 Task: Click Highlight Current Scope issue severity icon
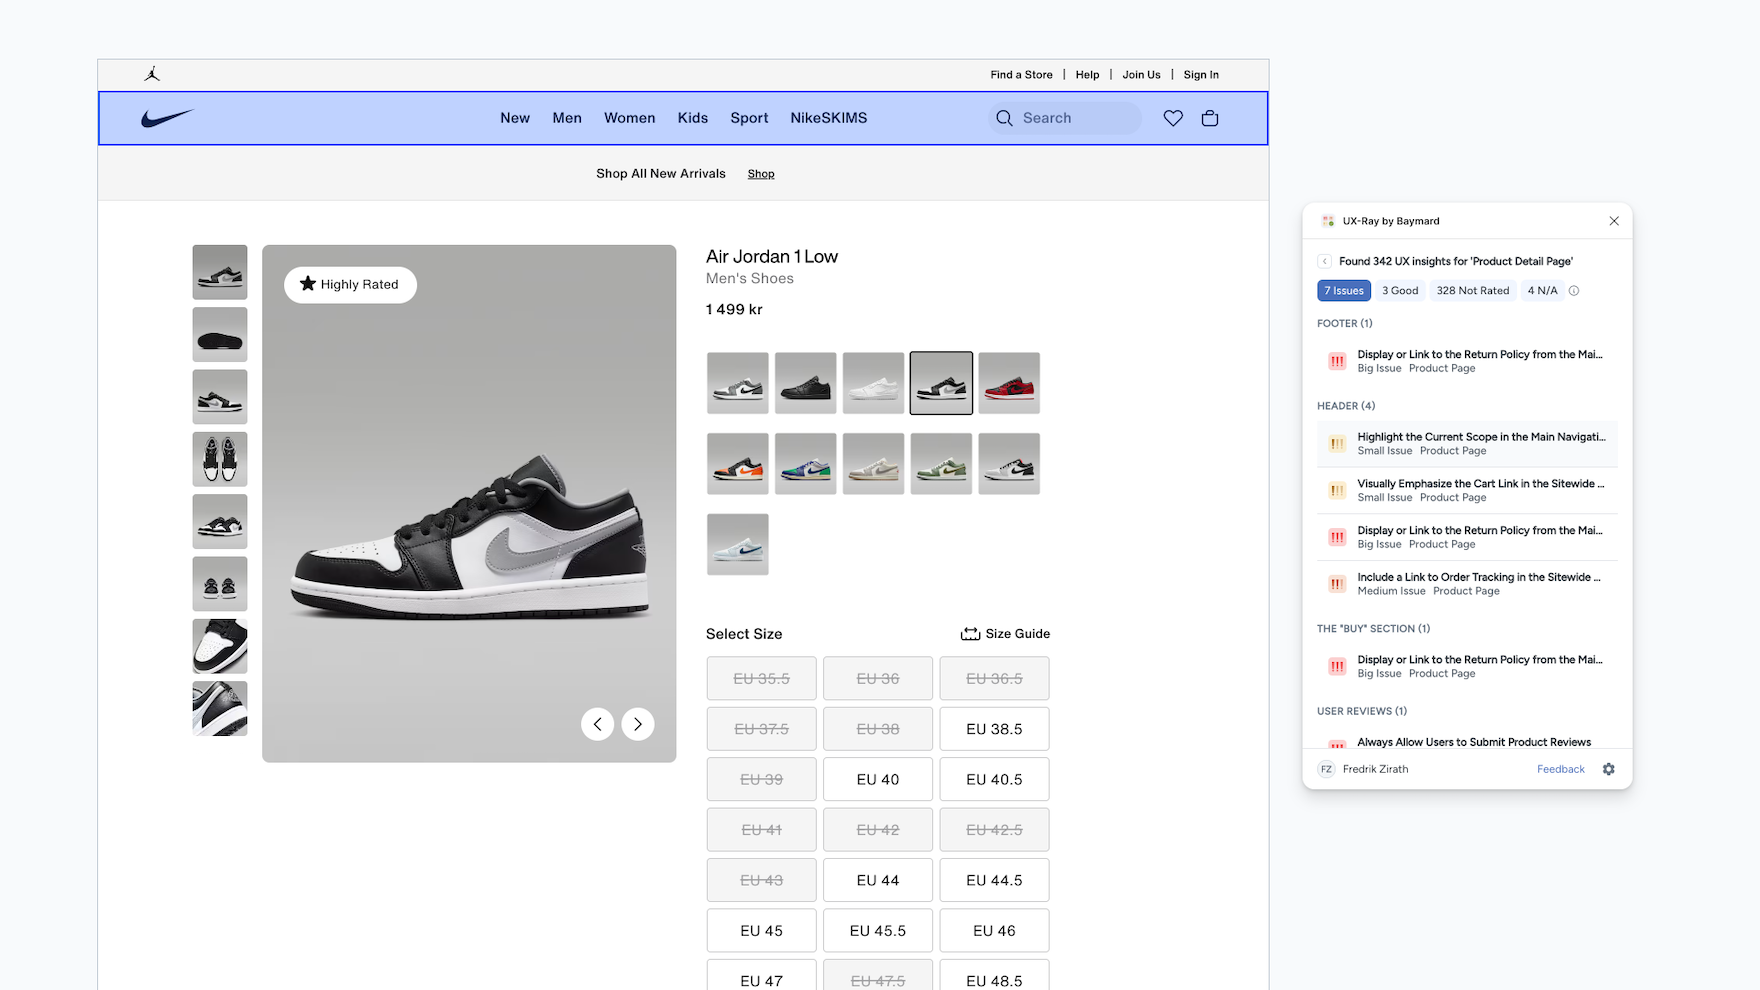[x=1337, y=443]
